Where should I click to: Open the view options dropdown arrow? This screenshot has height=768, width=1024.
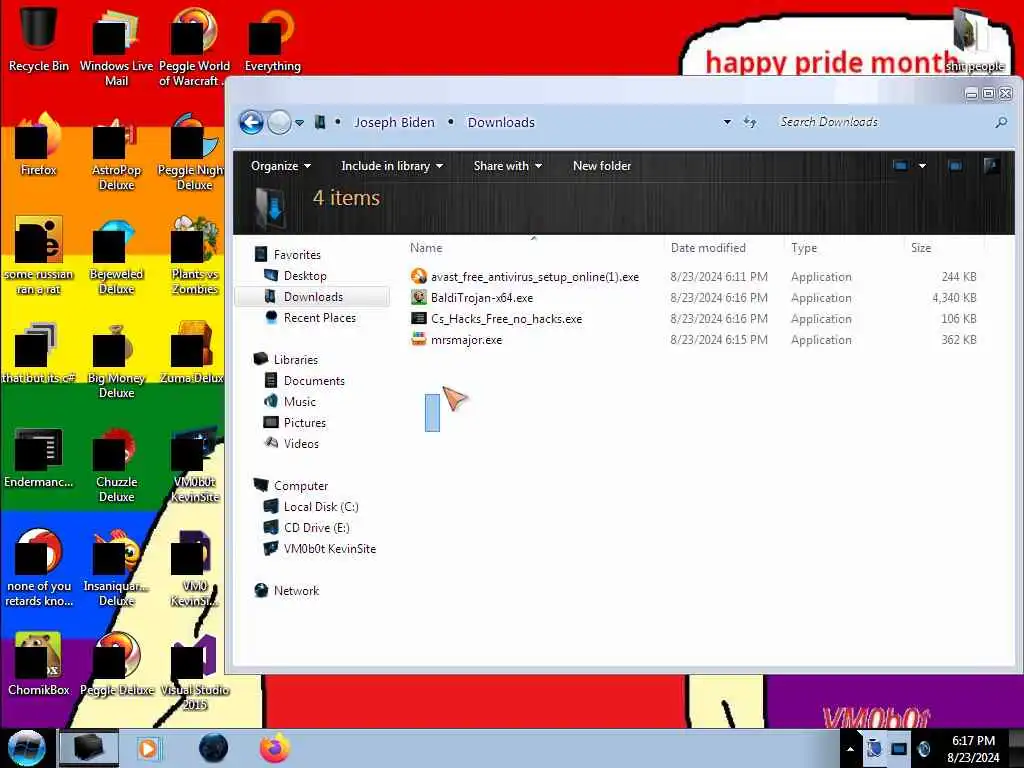pyautogui.click(x=922, y=166)
